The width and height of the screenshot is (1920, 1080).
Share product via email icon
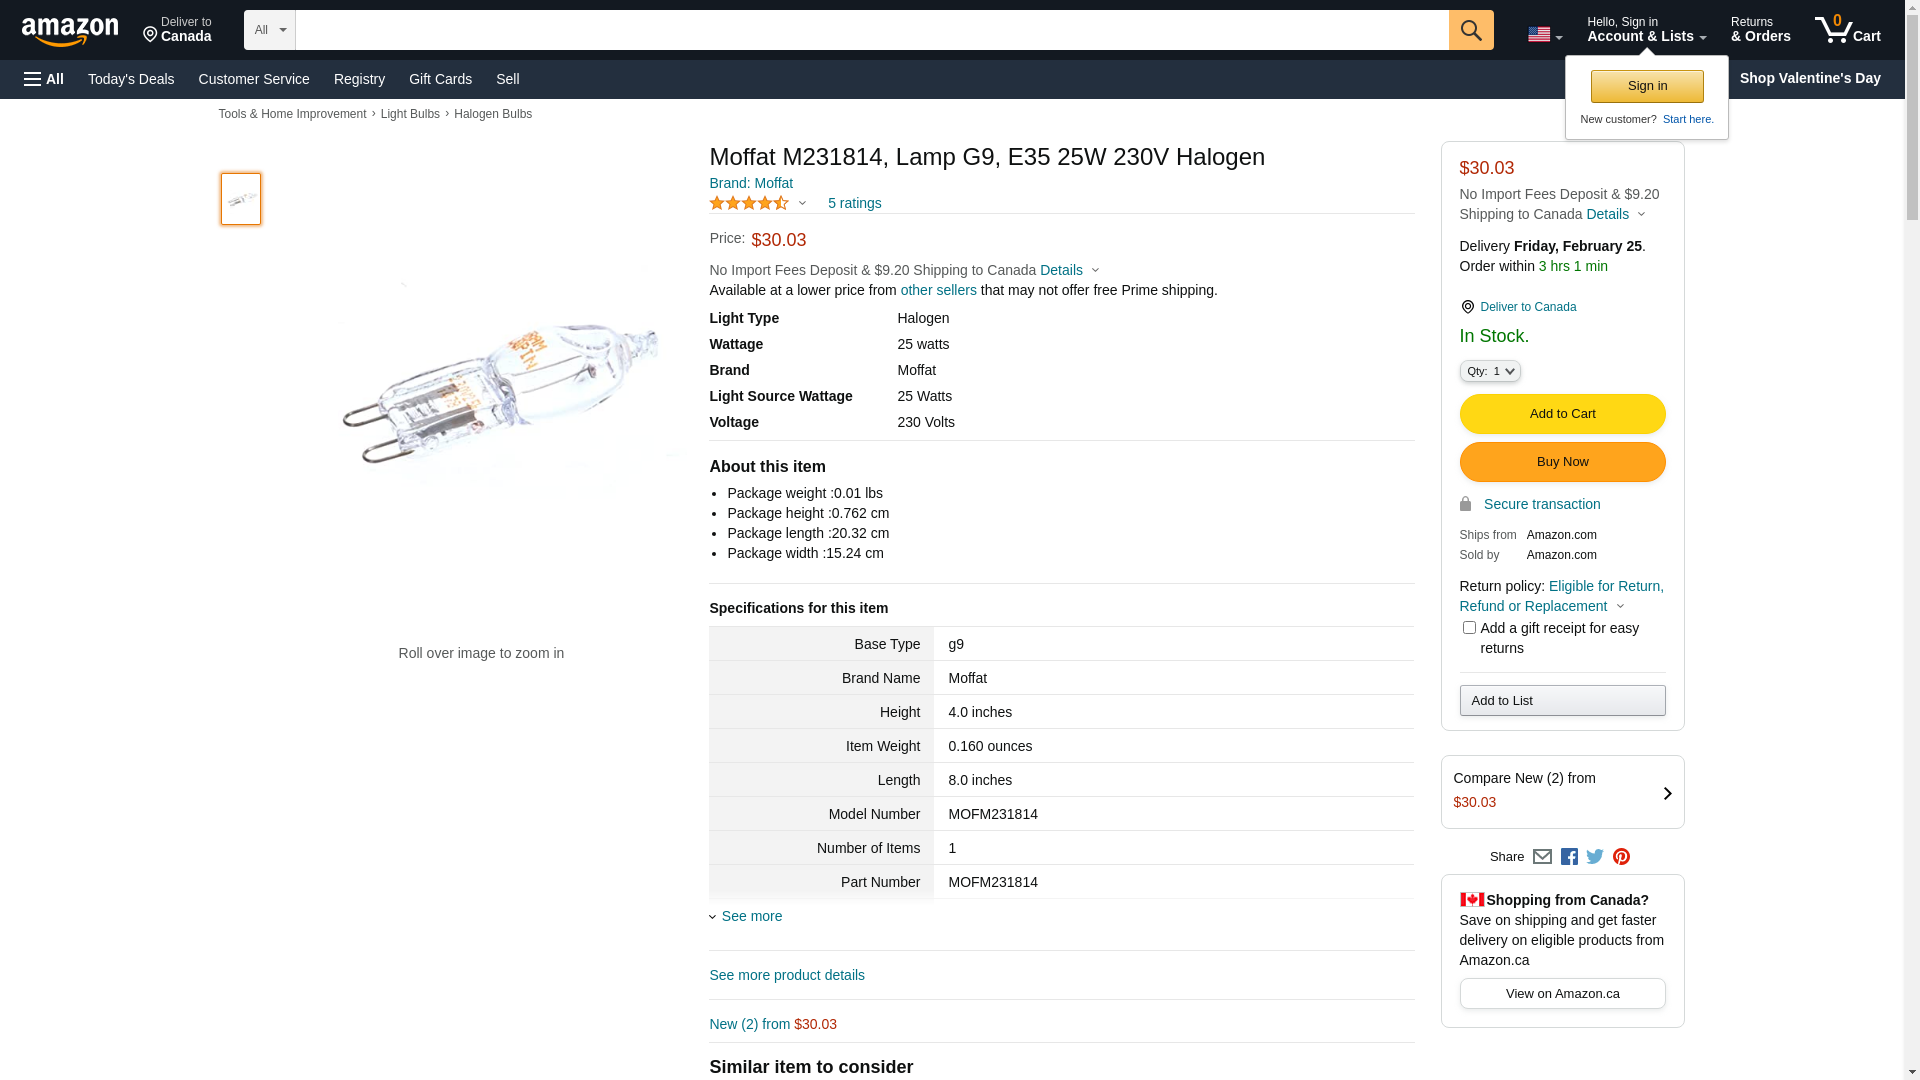click(x=1542, y=857)
